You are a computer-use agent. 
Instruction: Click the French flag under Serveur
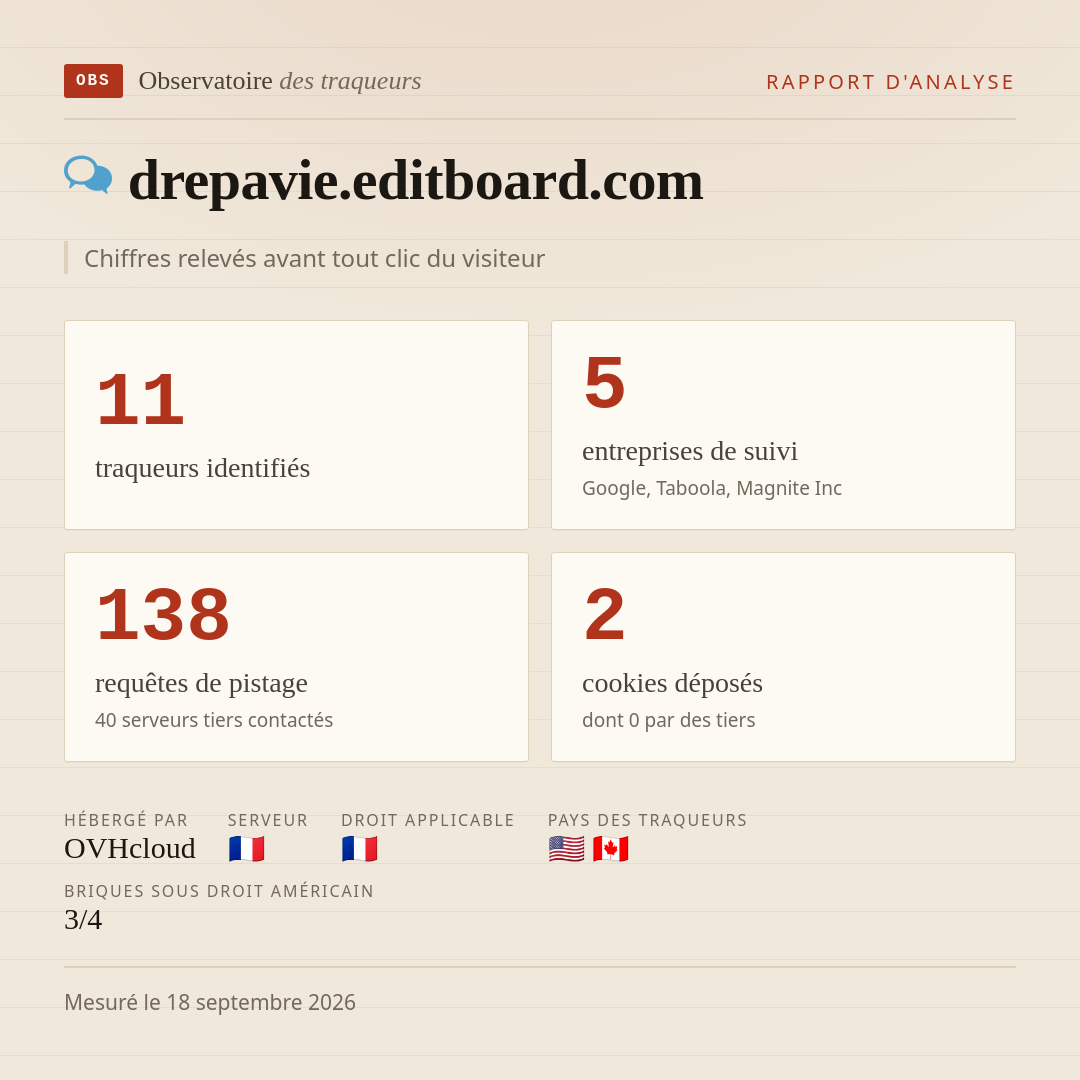247,849
